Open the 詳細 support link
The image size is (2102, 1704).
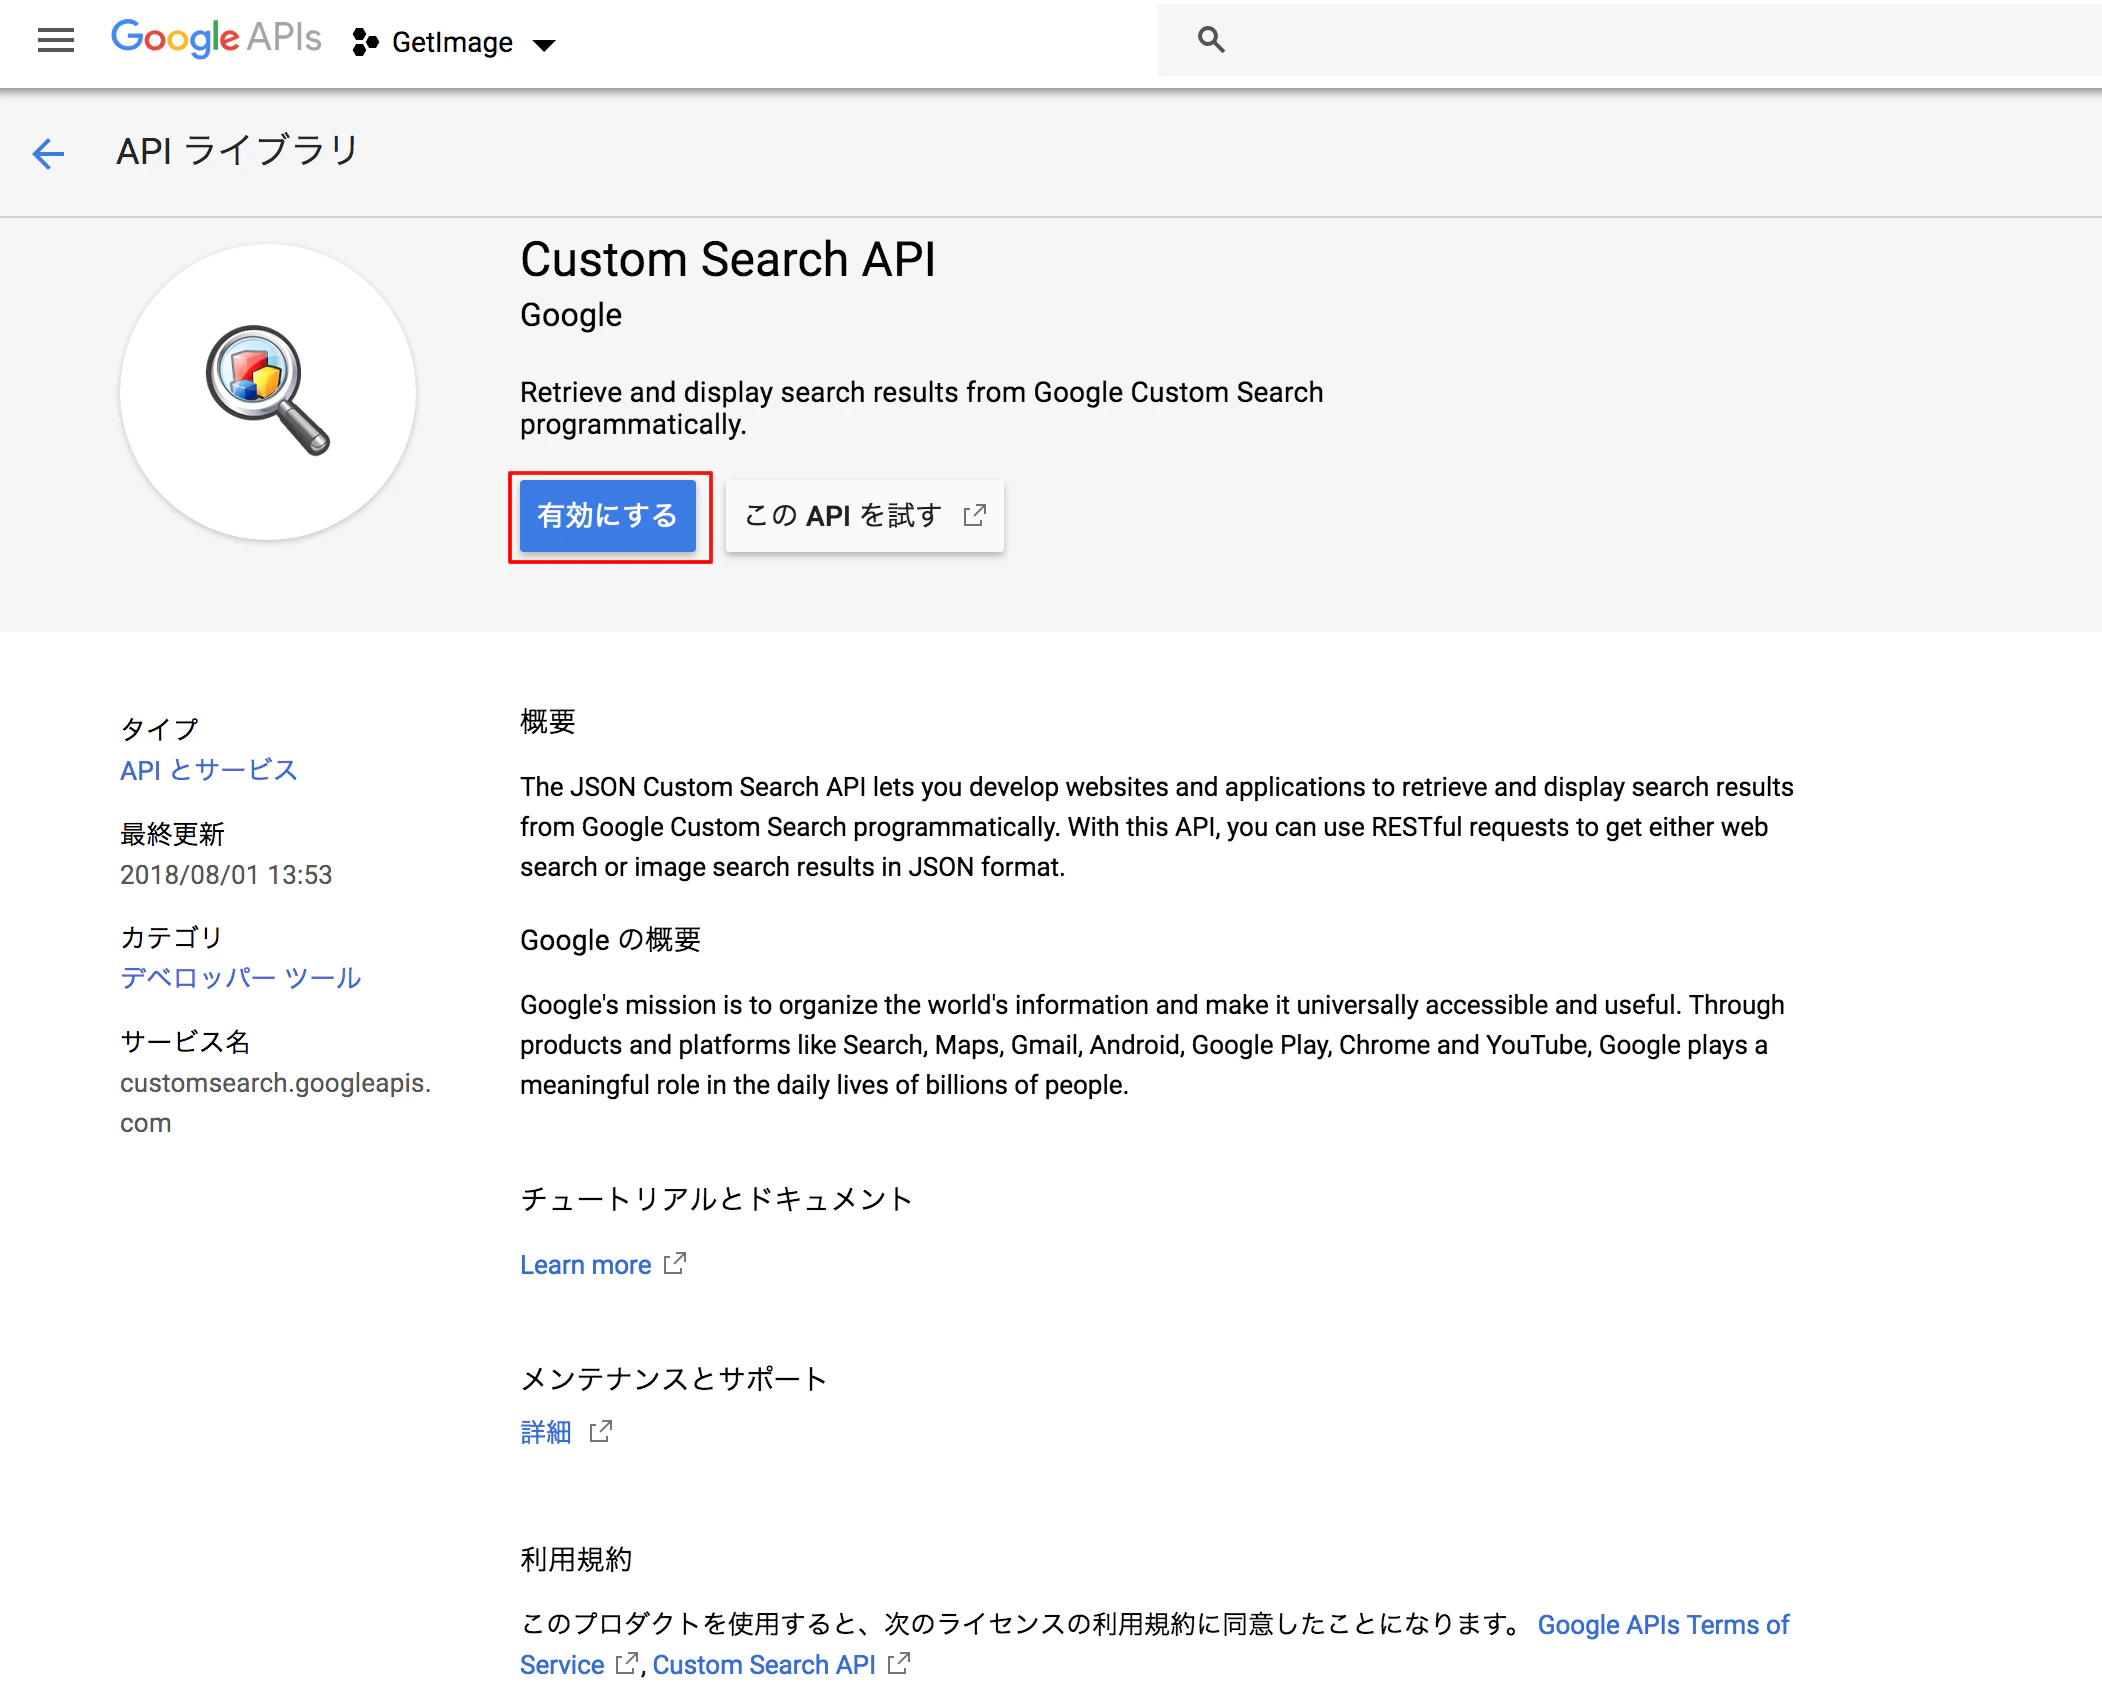tap(545, 1432)
